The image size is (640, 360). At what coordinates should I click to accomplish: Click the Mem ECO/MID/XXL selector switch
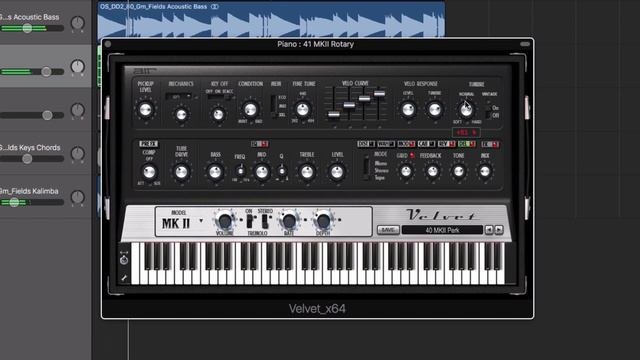[x=273, y=106]
